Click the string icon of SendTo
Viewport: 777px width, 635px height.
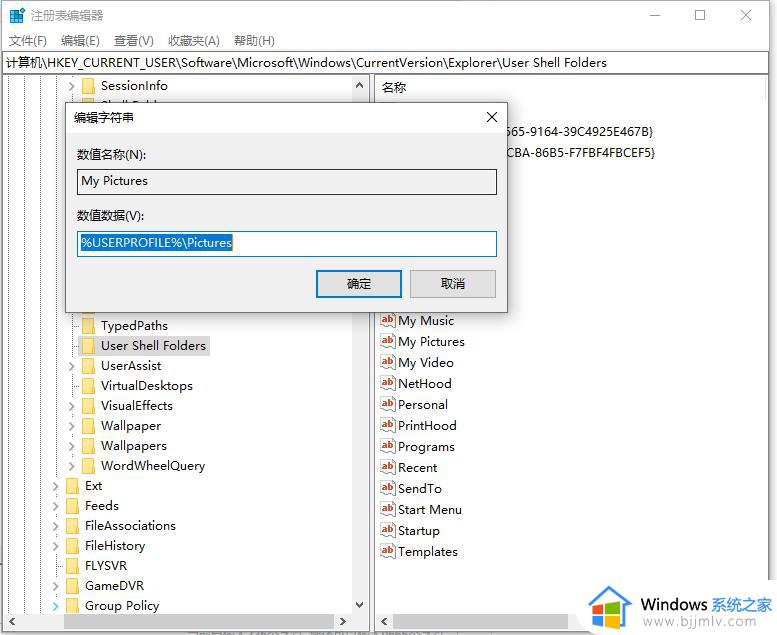tap(388, 489)
